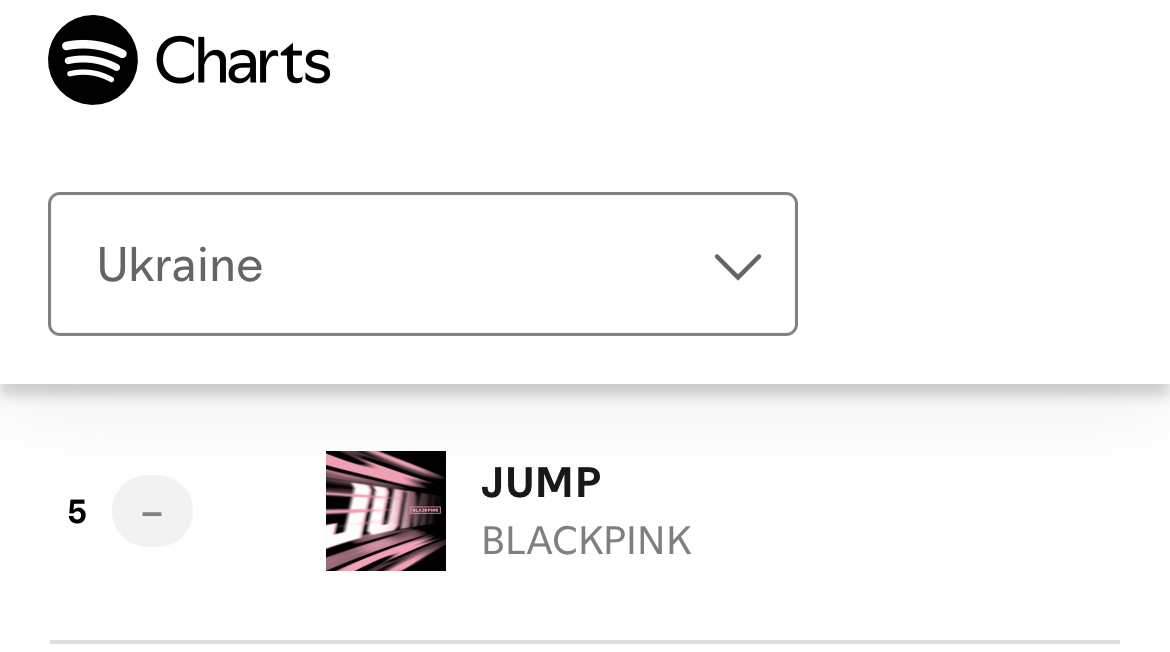
Task: Click the JUMP album cover thumbnail
Action: (x=386, y=511)
